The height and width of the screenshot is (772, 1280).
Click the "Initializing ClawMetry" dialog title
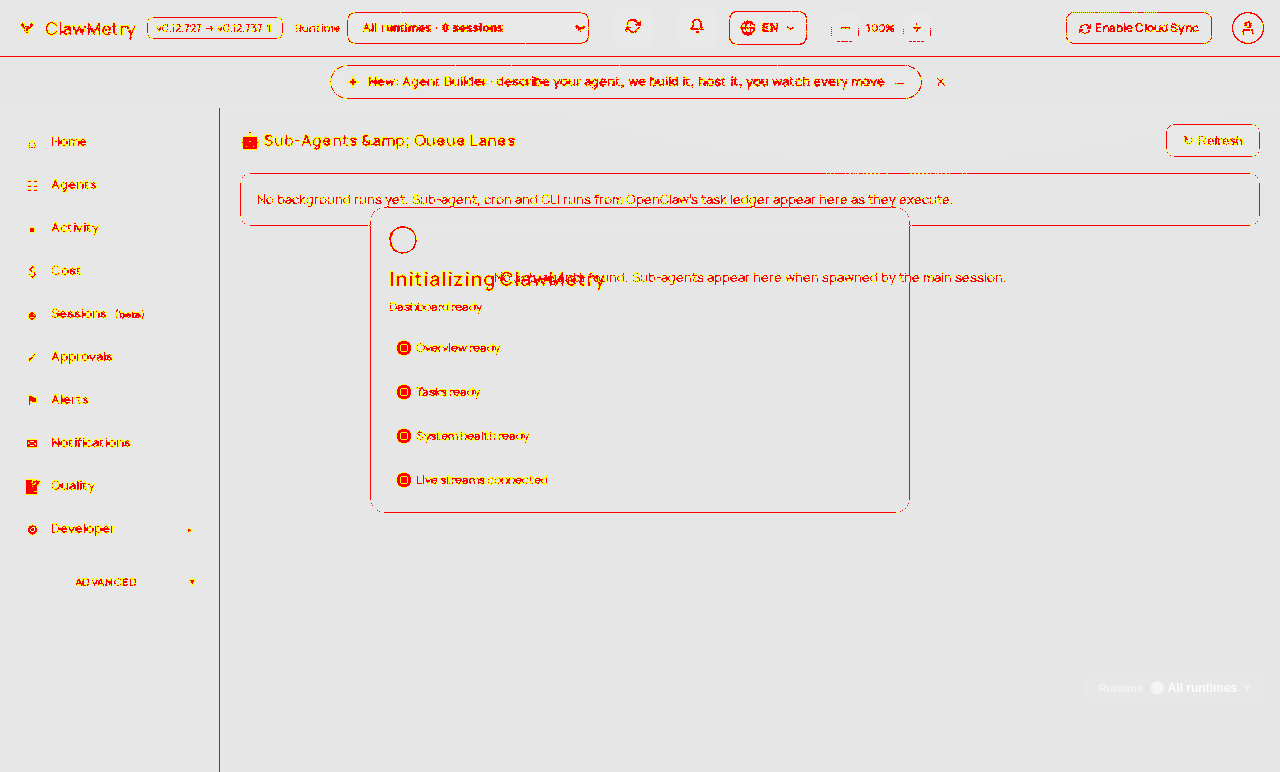tap(497, 280)
